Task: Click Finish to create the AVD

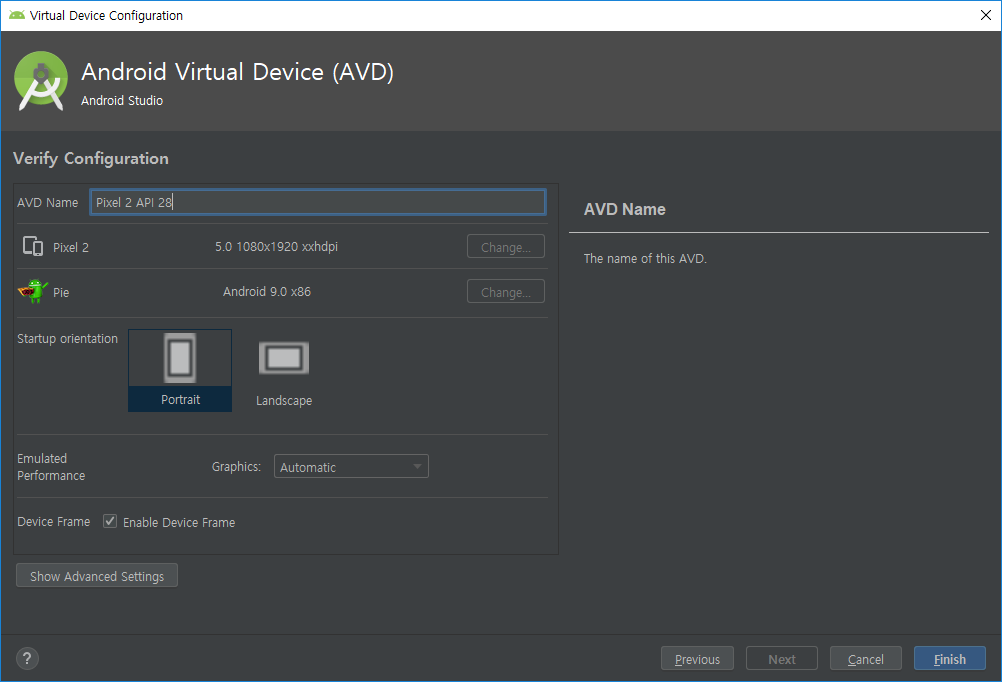Action: [x=950, y=658]
